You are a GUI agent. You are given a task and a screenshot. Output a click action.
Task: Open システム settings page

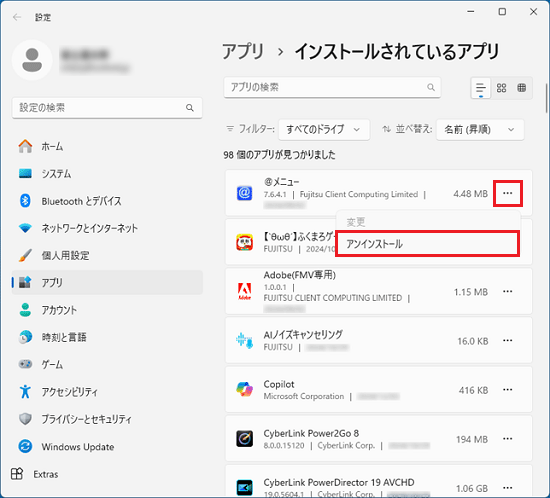[107, 174]
